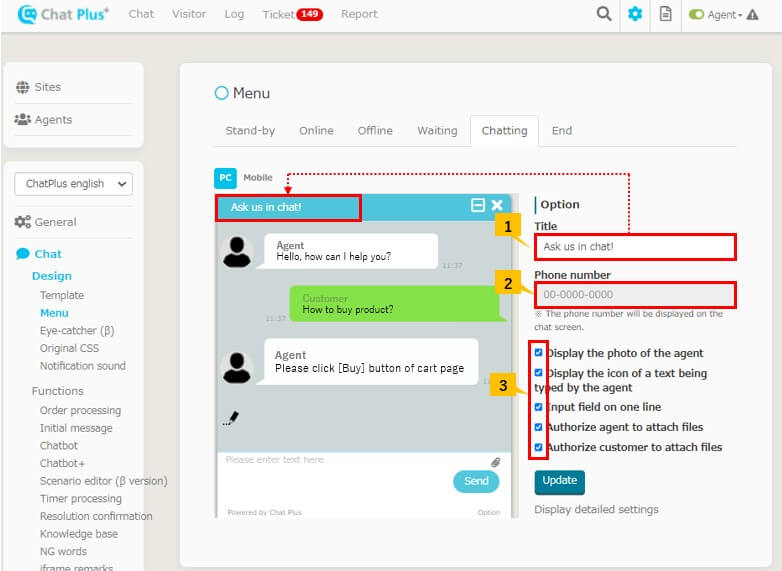Click the Chat Plus logo

pyautogui.click(x=63, y=14)
